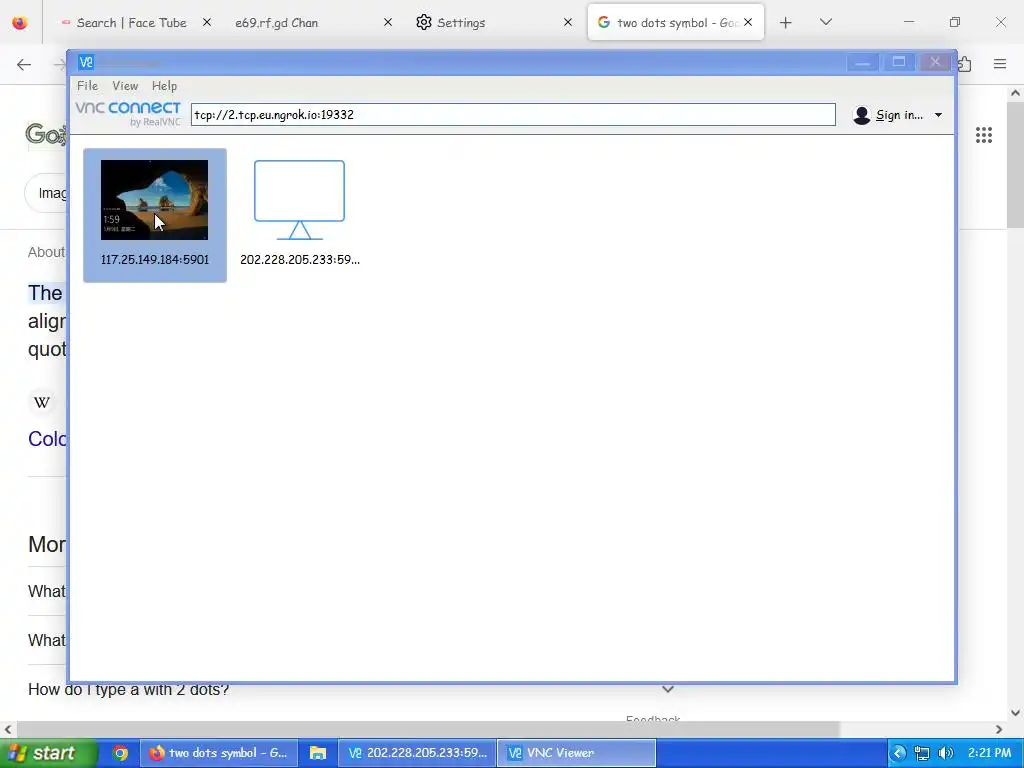Image resolution: width=1024 pixels, height=768 pixels.
Task: Click the VNC server address field
Action: click(513, 114)
